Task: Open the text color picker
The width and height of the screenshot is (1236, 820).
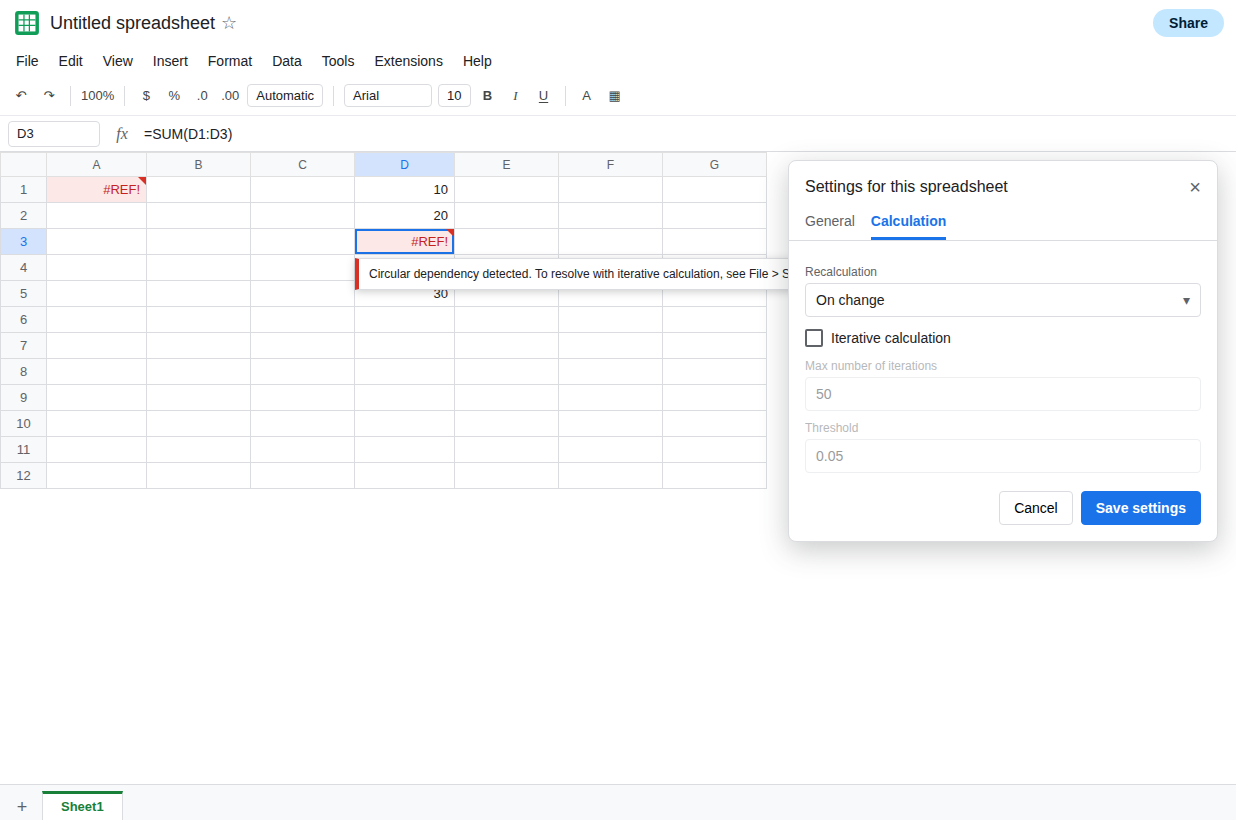Action: tap(587, 96)
